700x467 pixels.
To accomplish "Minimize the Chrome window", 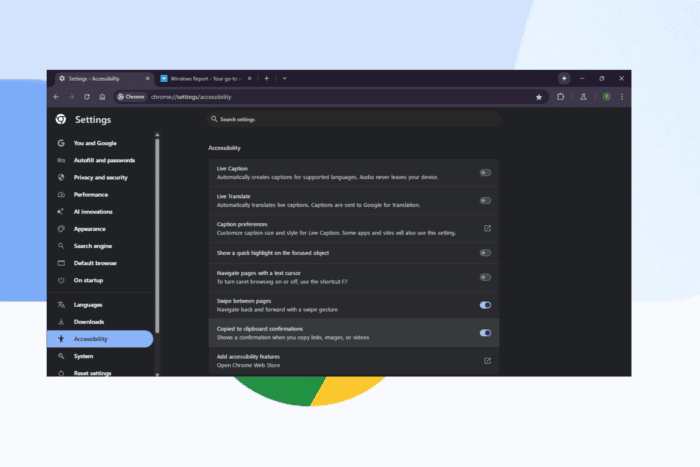I will point(582,78).
